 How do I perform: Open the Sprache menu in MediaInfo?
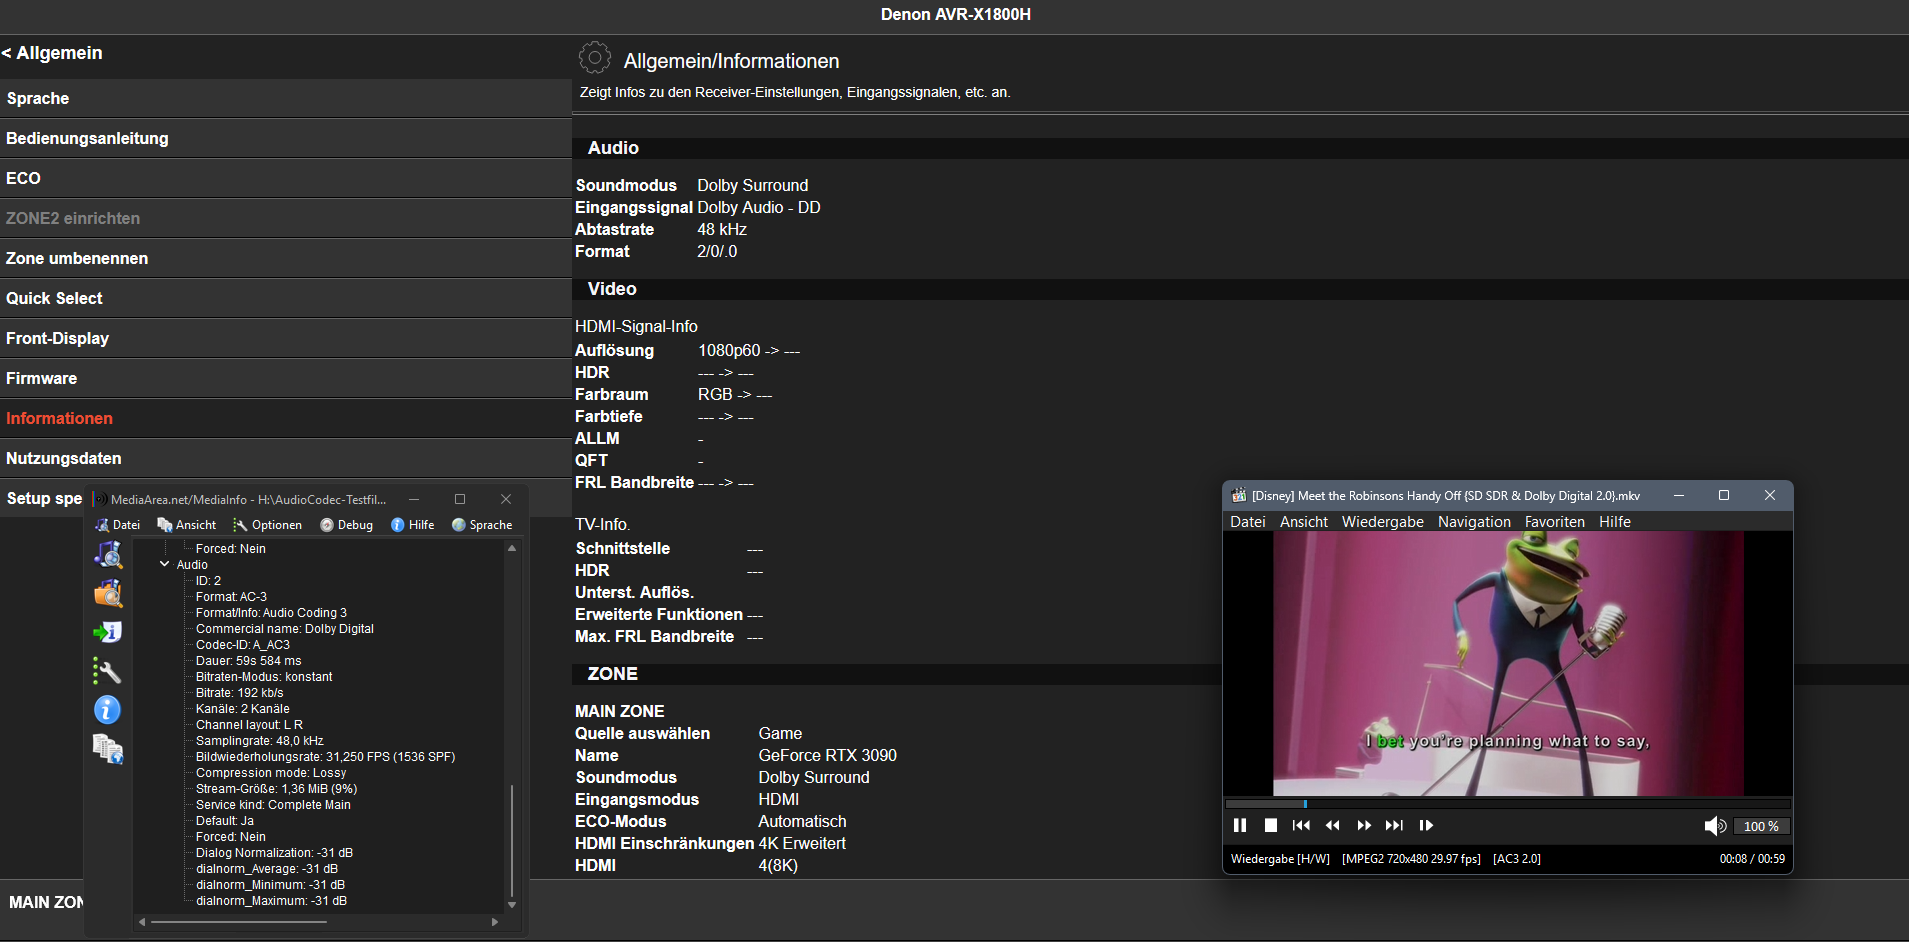pyautogui.click(x=482, y=525)
